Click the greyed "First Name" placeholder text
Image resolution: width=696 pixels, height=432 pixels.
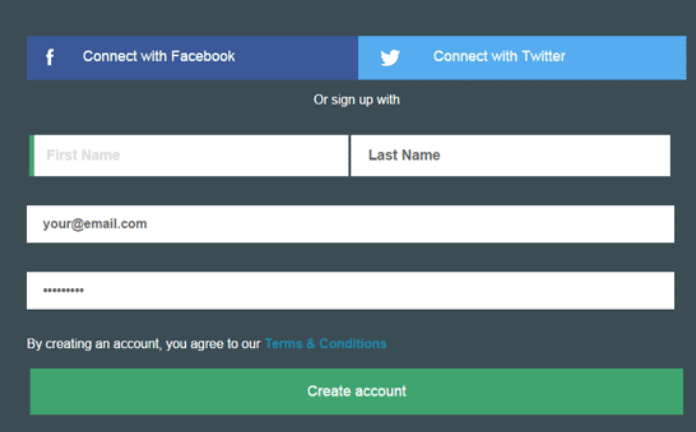click(x=83, y=155)
